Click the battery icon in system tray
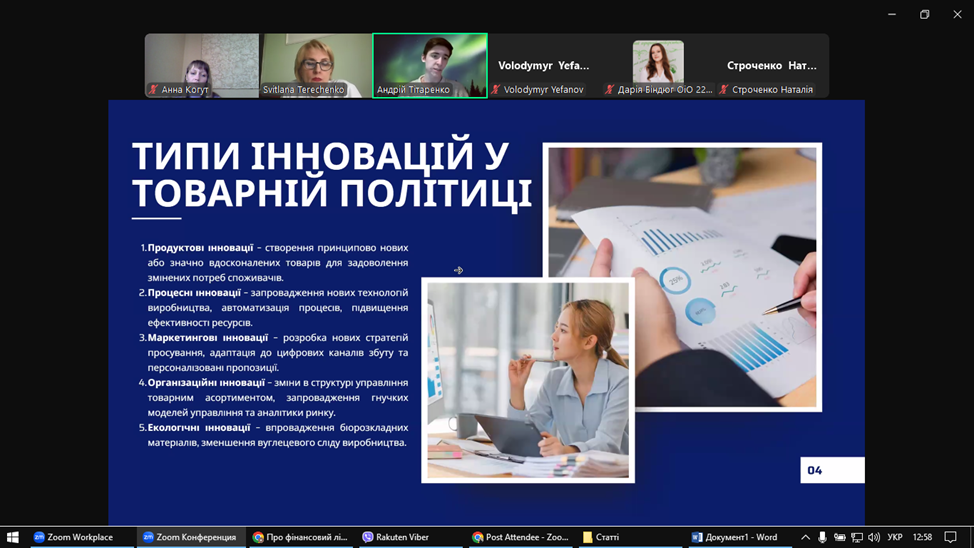Image resolution: width=974 pixels, height=548 pixels. [839, 537]
